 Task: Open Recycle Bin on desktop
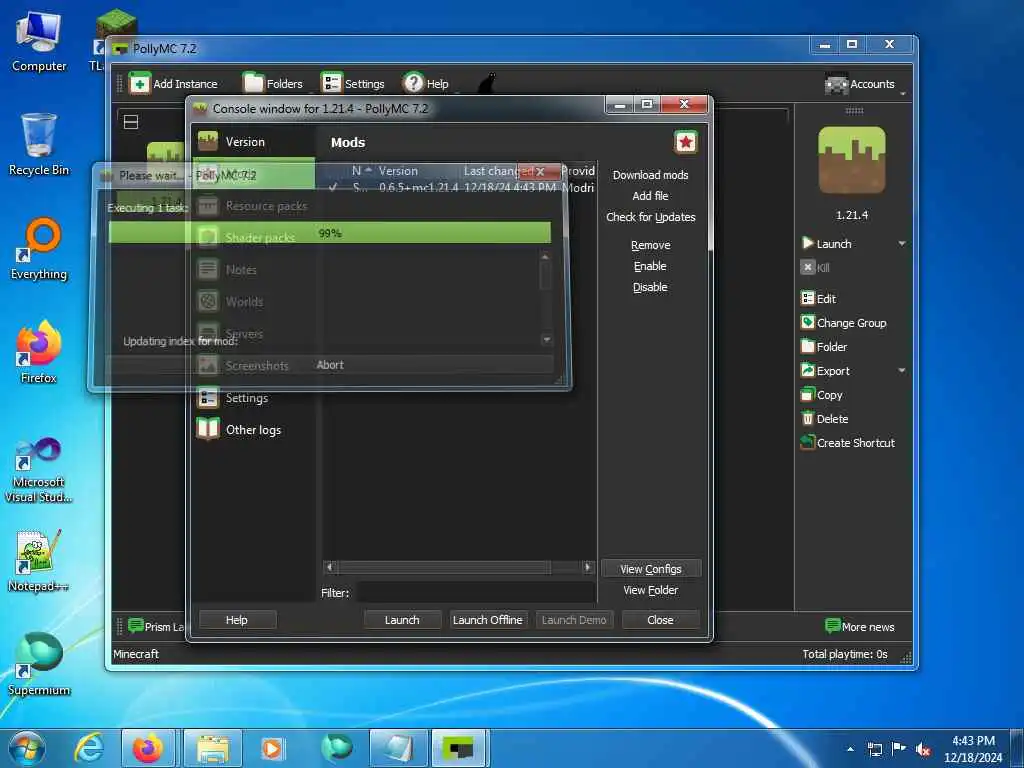click(x=39, y=144)
